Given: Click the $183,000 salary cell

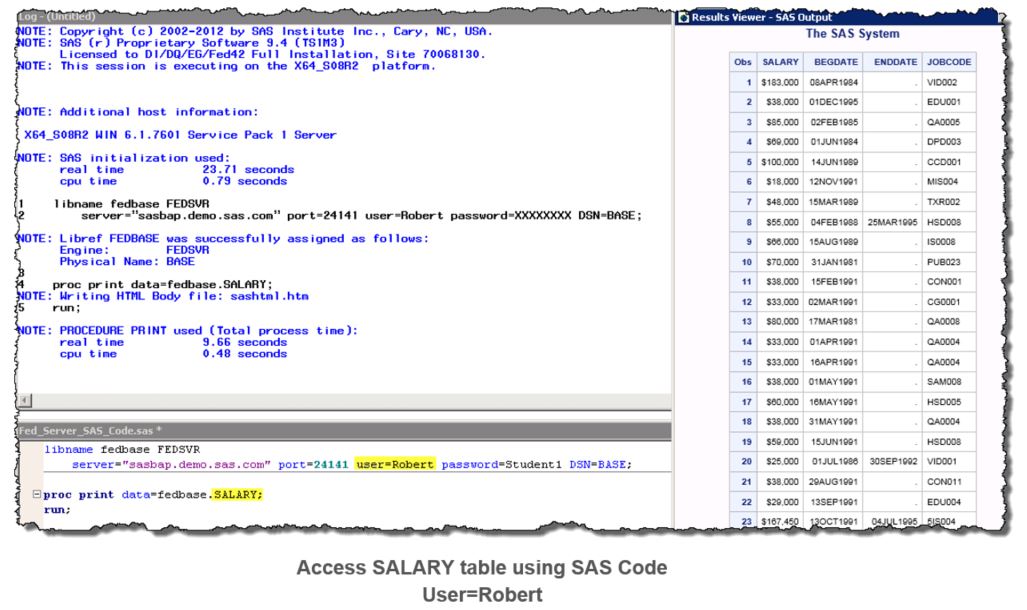Looking at the screenshot, I should (x=779, y=81).
